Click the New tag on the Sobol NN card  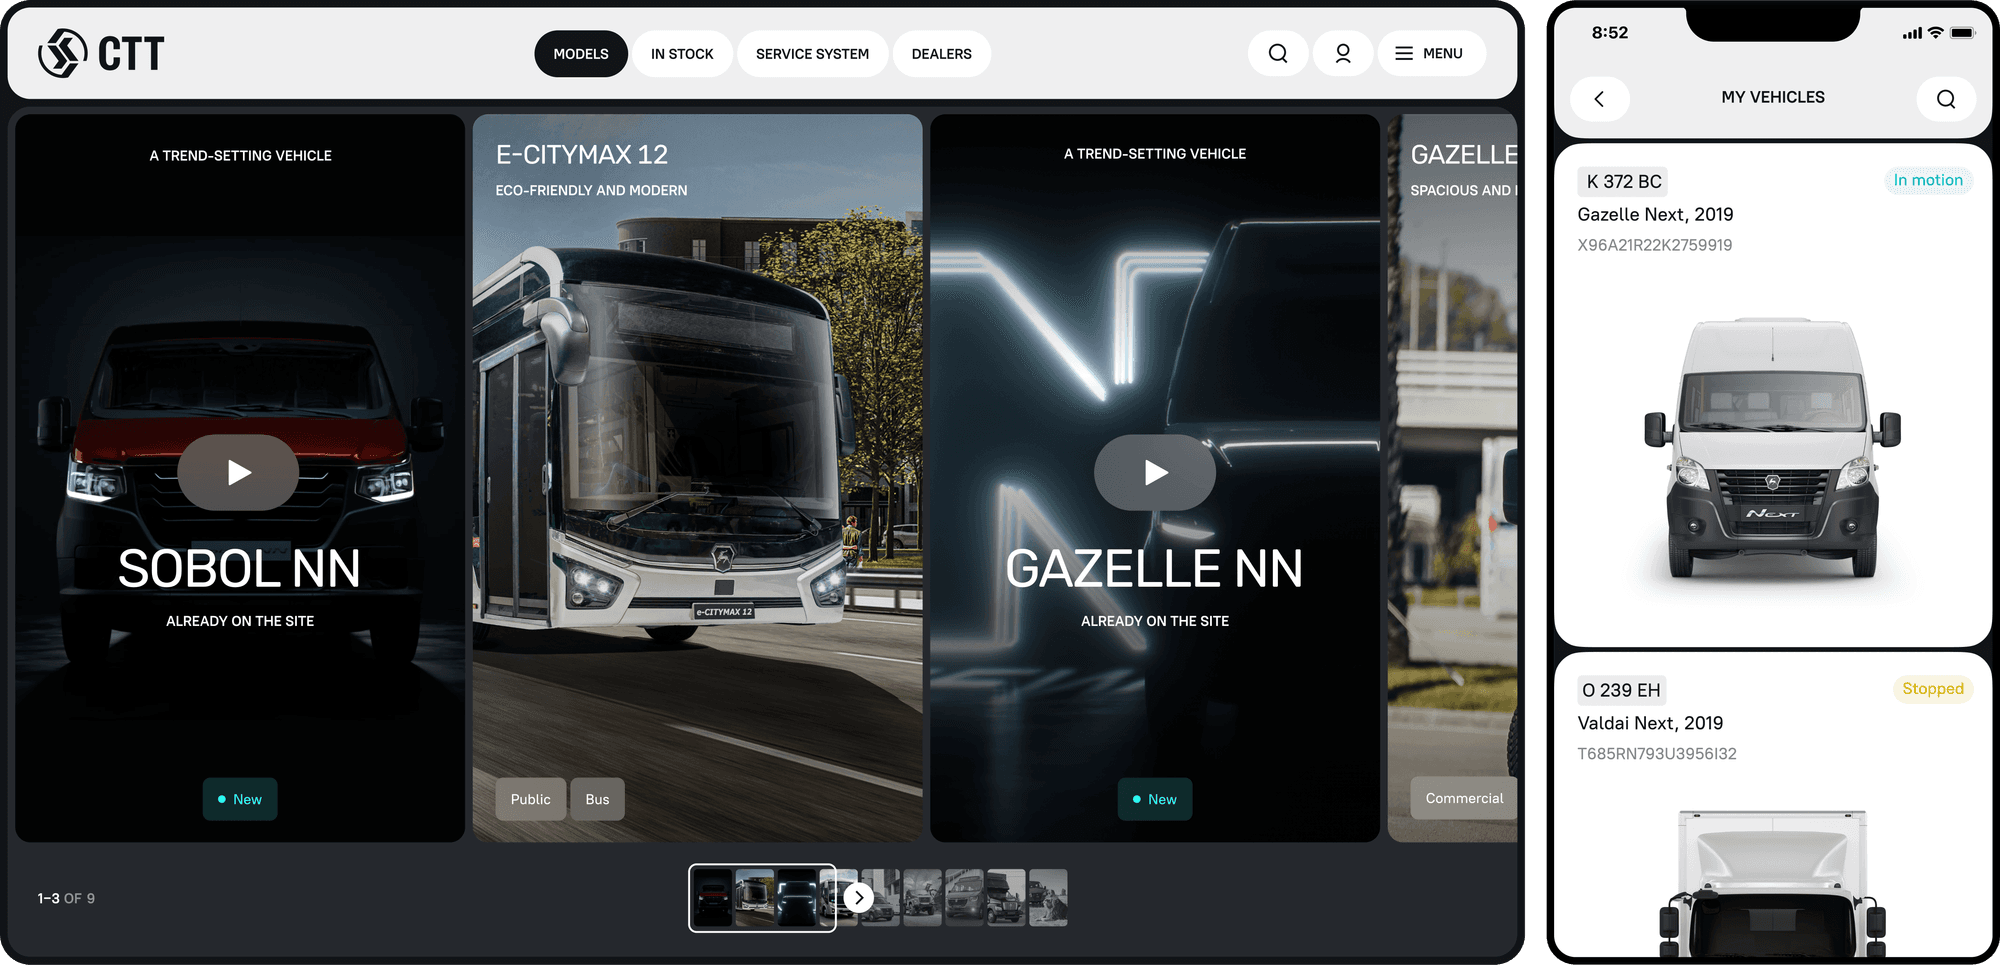pos(240,799)
